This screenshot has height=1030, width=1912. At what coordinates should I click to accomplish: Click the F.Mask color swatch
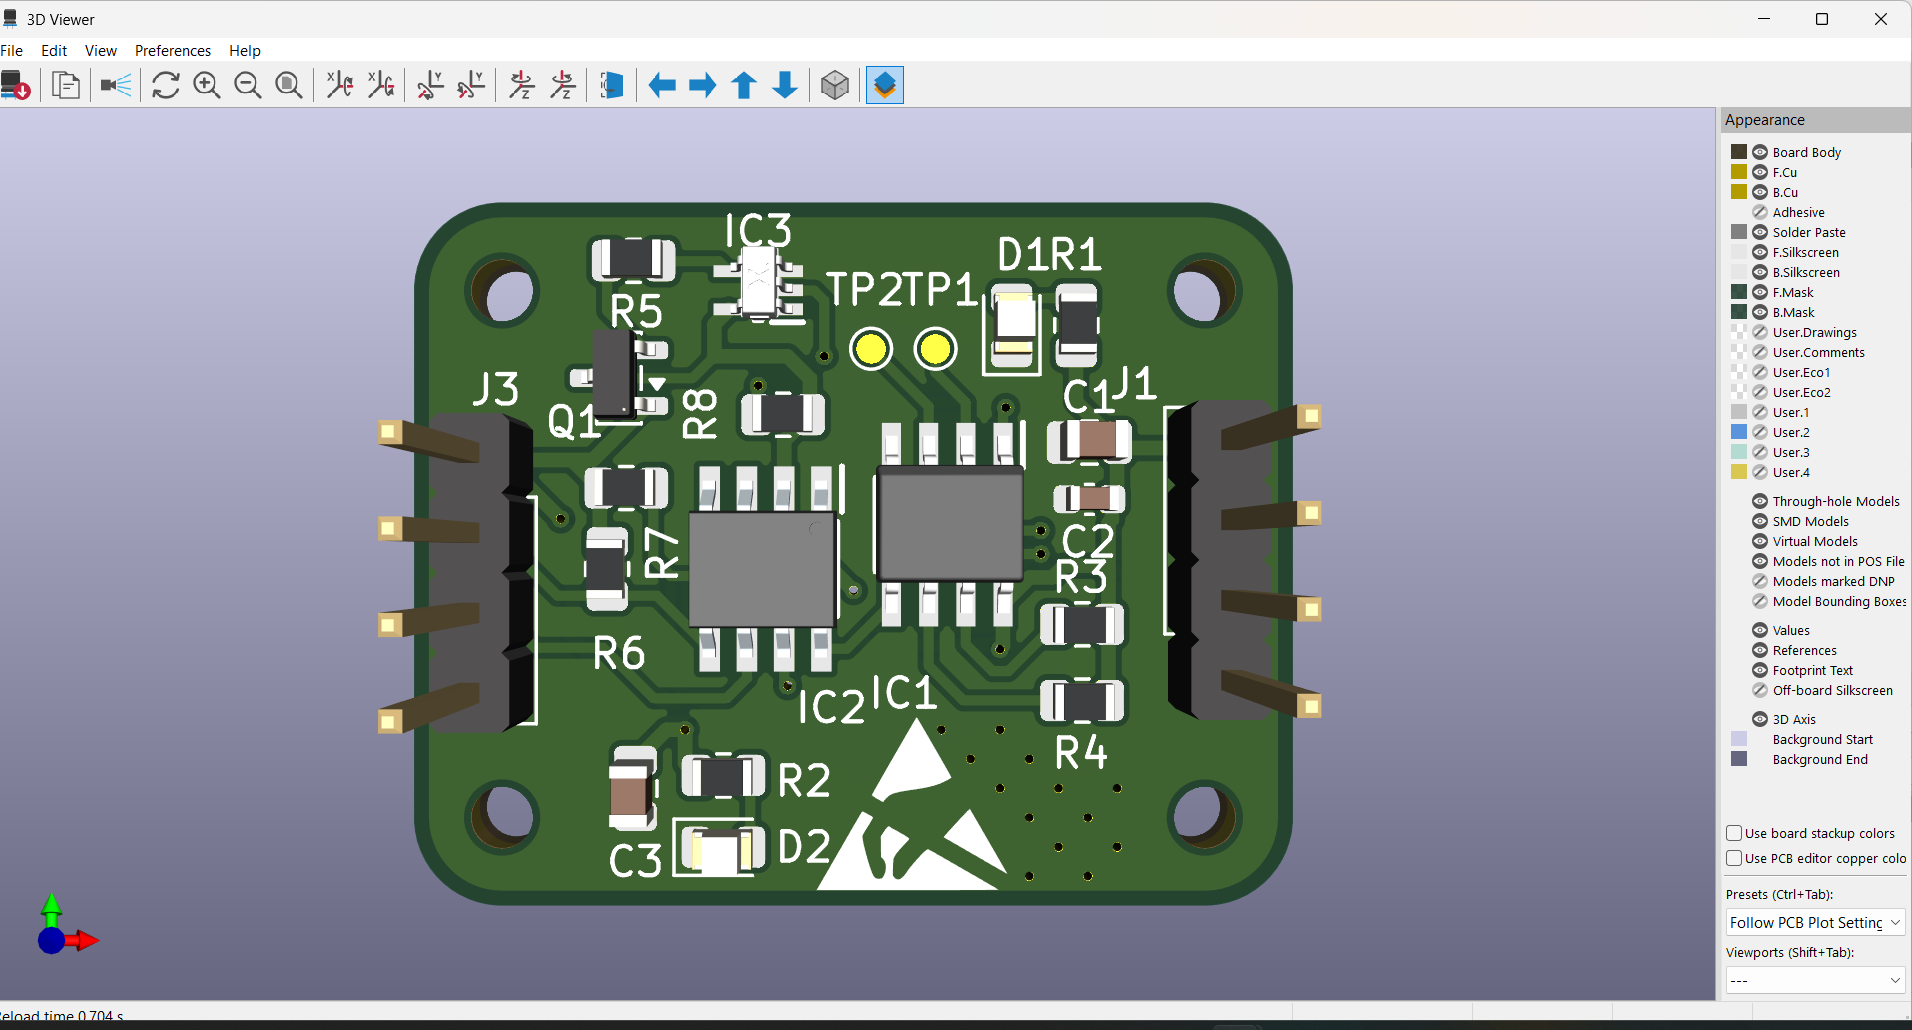[x=1739, y=292]
